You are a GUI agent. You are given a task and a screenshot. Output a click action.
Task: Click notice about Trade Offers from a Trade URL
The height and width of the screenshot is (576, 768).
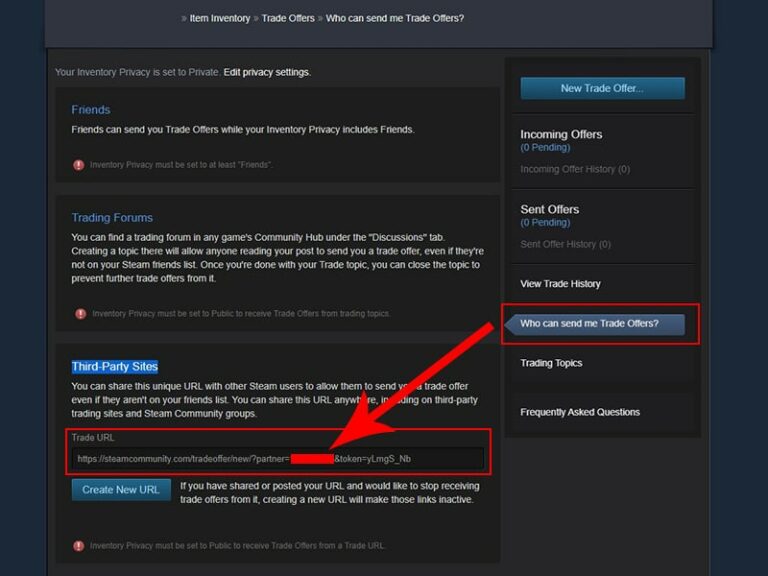(238, 546)
